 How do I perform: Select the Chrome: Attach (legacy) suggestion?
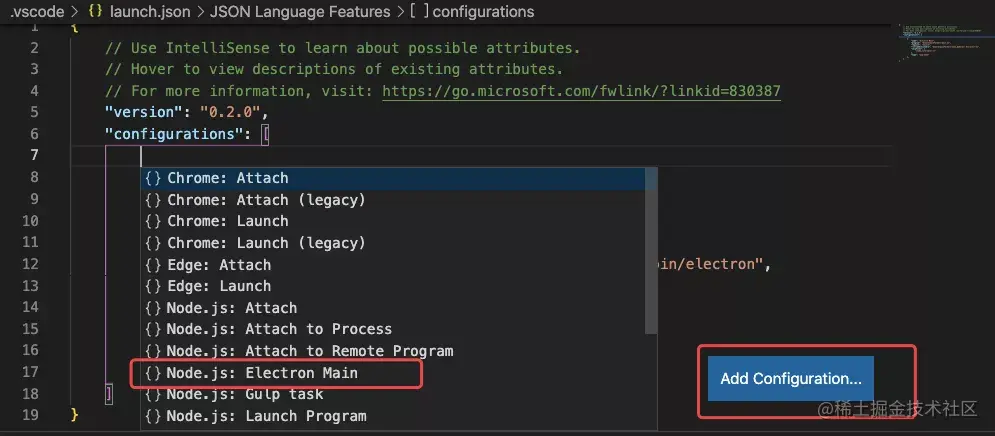266,200
